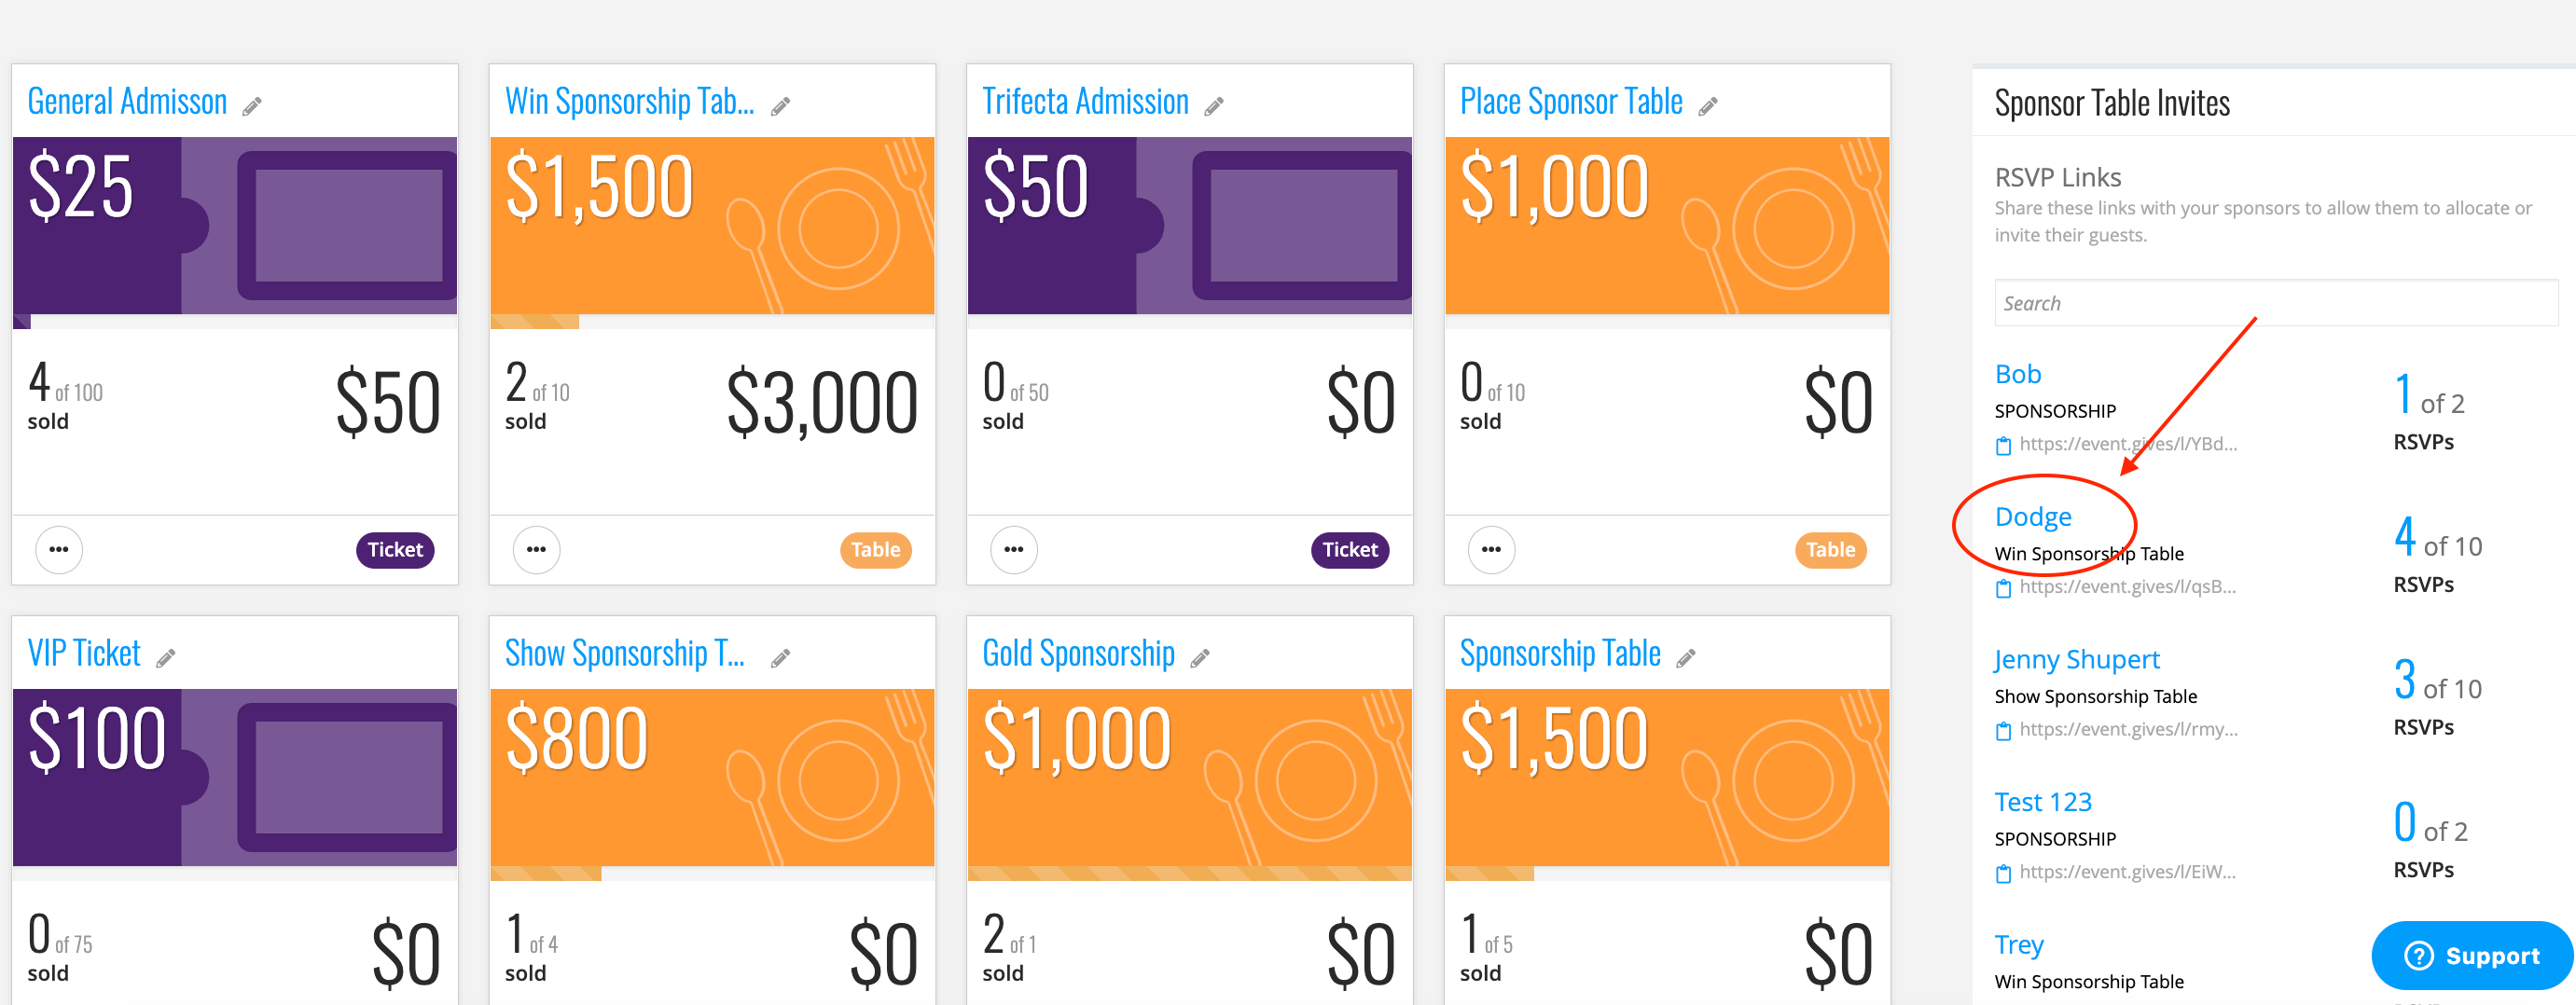Viewport: 2576px width, 1005px height.
Task: Click the pencil next to Place Sponsor Table
Action: coord(1708,106)
